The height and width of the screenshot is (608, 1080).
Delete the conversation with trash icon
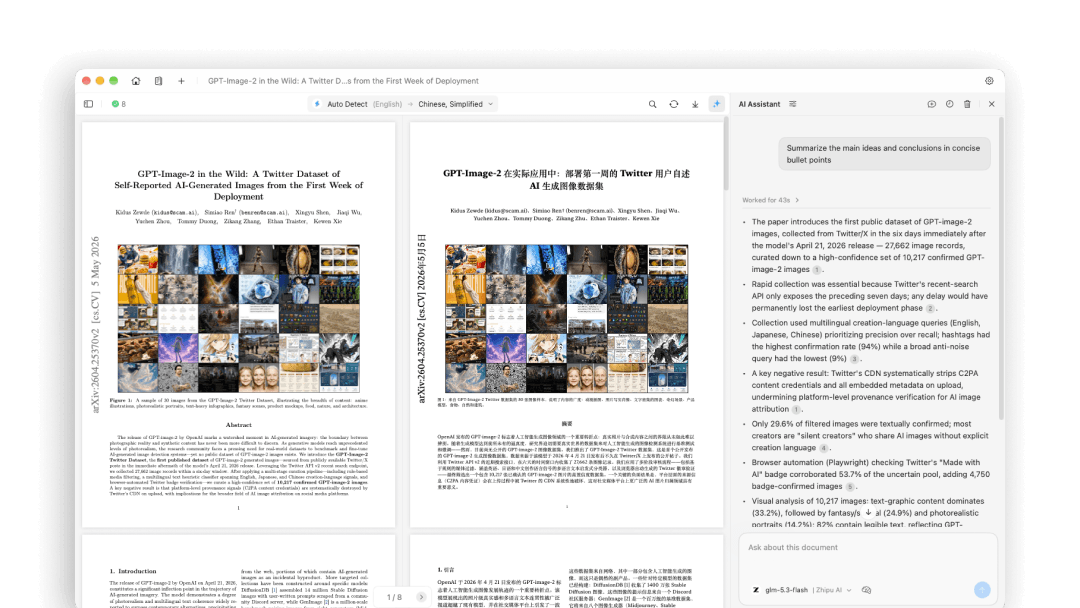[967, 104]
